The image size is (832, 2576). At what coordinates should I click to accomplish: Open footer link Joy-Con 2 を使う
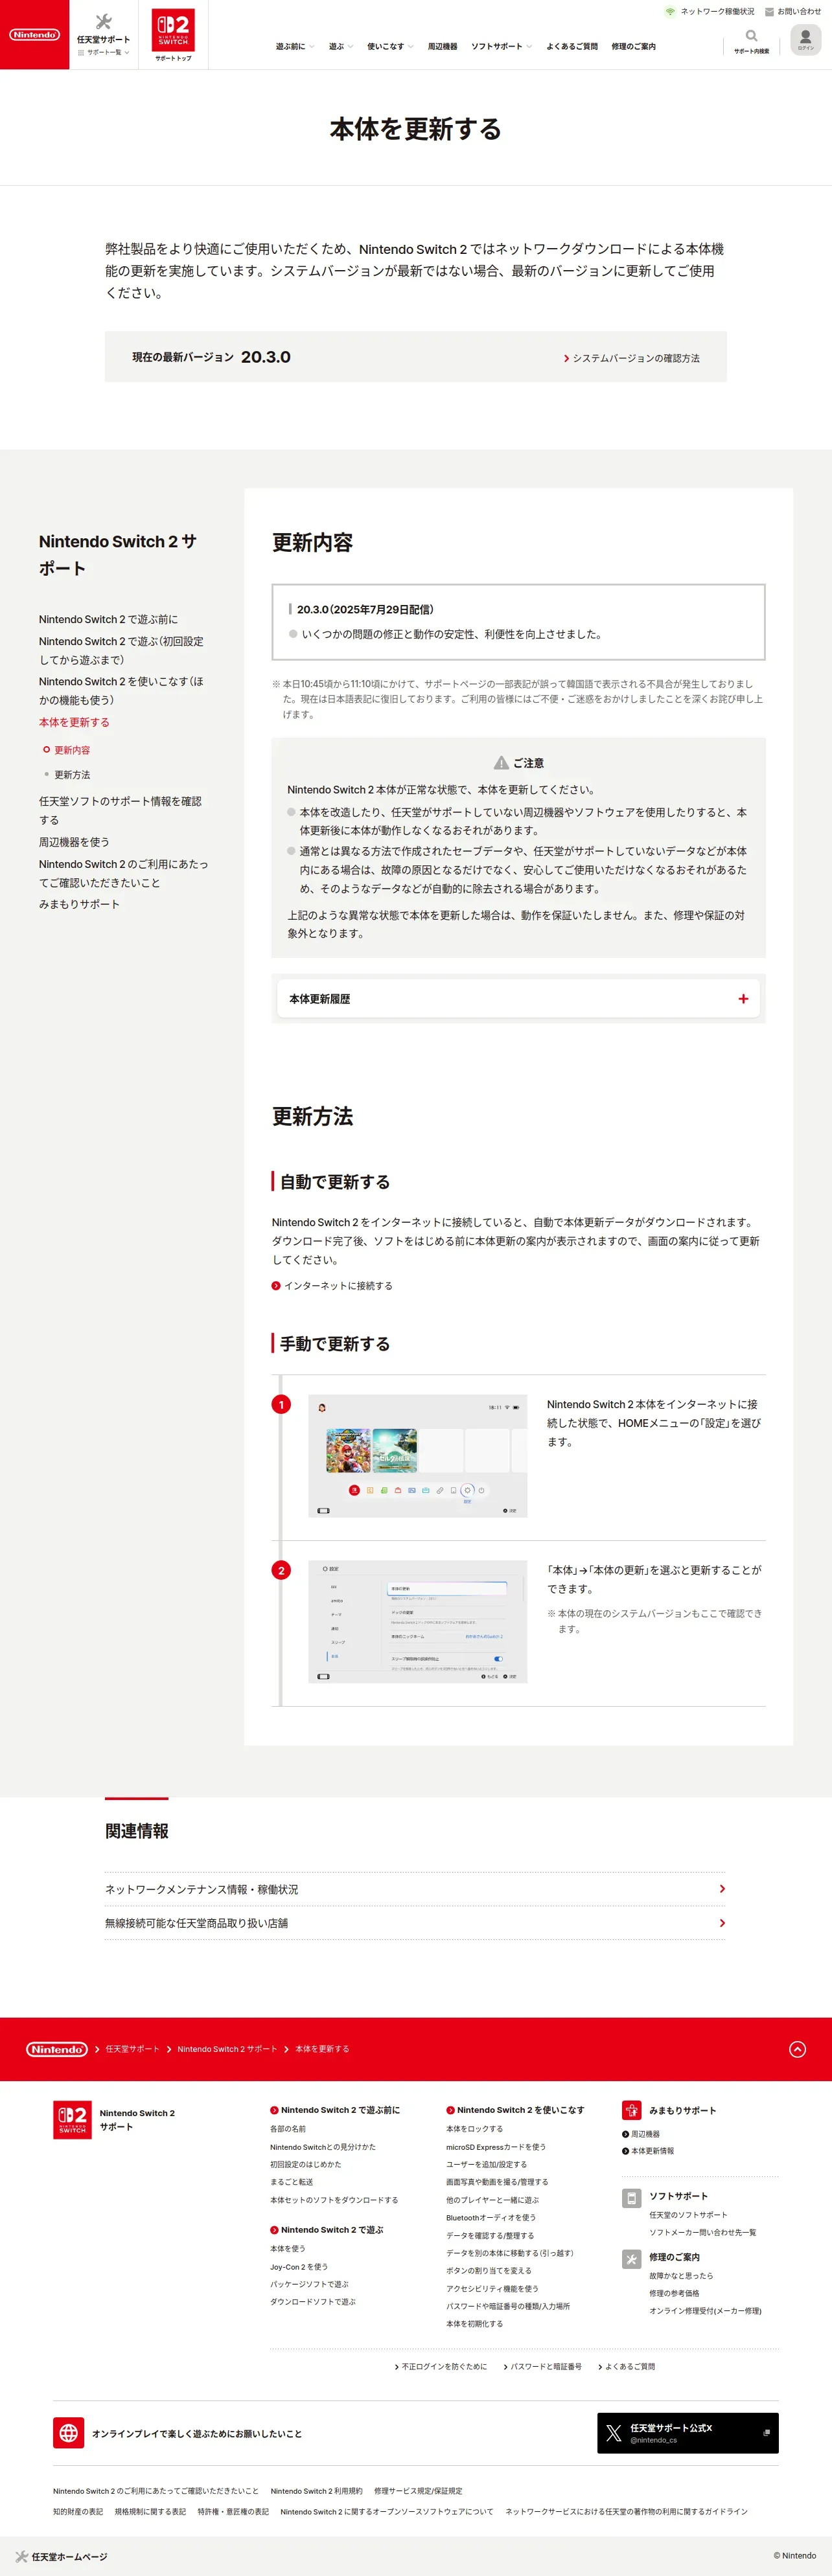tap(299, 2267)
